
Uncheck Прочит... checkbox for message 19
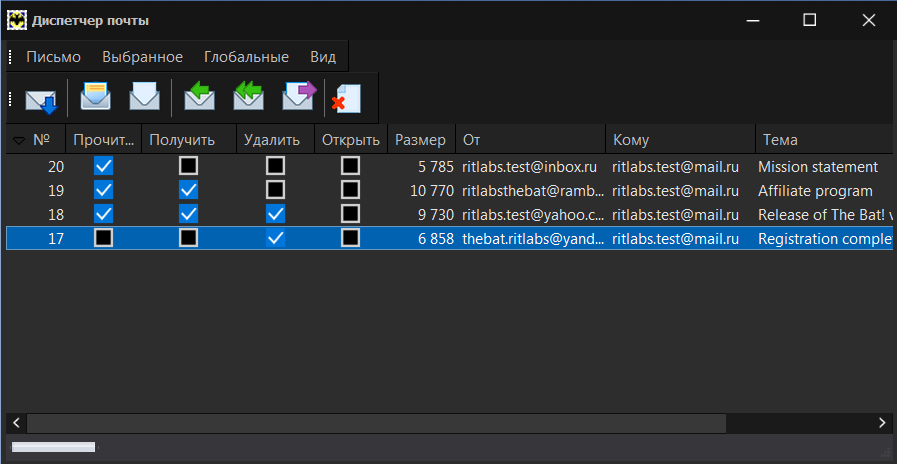pyautogui.click(x=104, y=190)
